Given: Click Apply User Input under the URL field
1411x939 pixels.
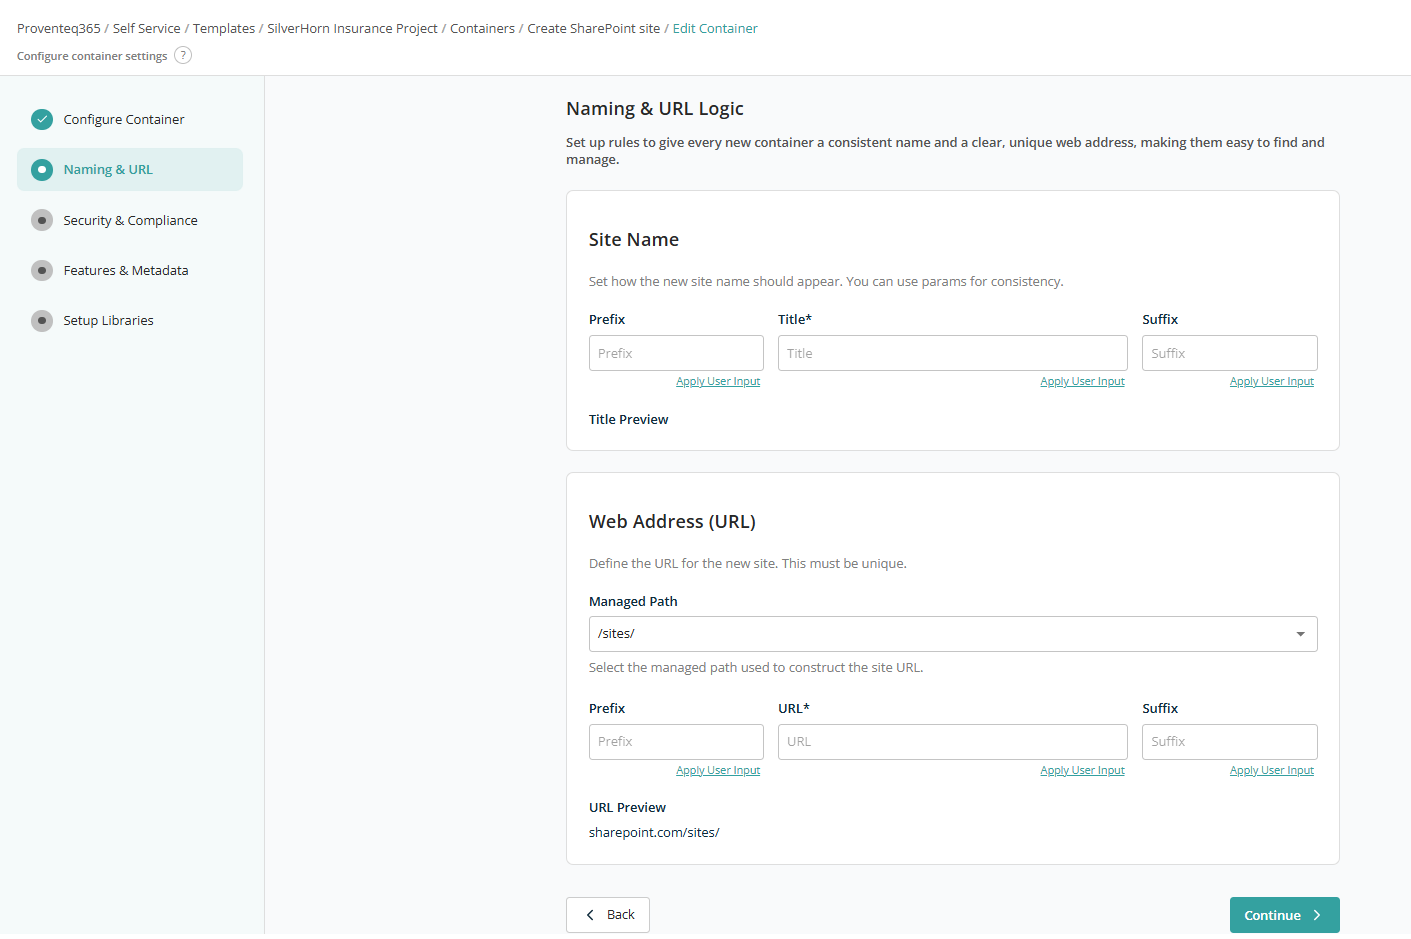Looking at the screenshot, I should tap(1082, 771).
